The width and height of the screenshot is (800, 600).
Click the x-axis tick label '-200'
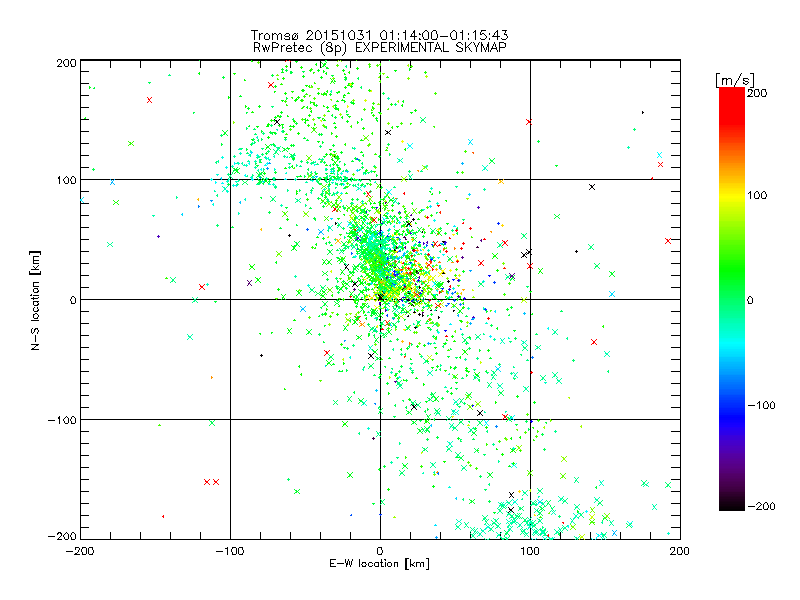pyautogui.click(x=80, y=551)
